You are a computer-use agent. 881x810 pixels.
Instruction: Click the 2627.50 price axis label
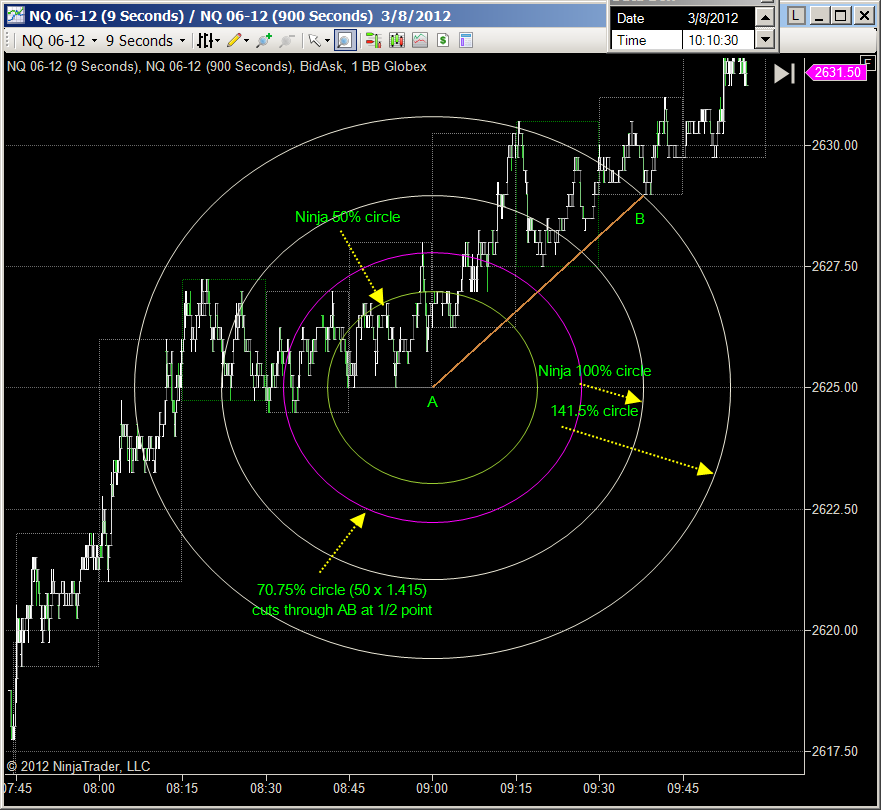click(834, 266)
